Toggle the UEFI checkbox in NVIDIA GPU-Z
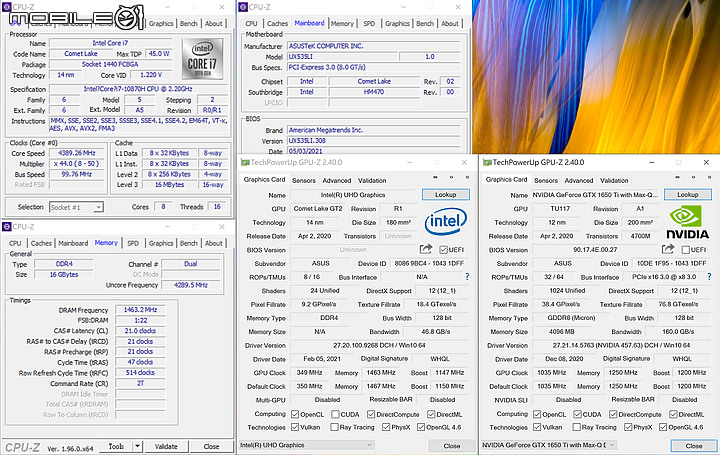 pos(686,250)
